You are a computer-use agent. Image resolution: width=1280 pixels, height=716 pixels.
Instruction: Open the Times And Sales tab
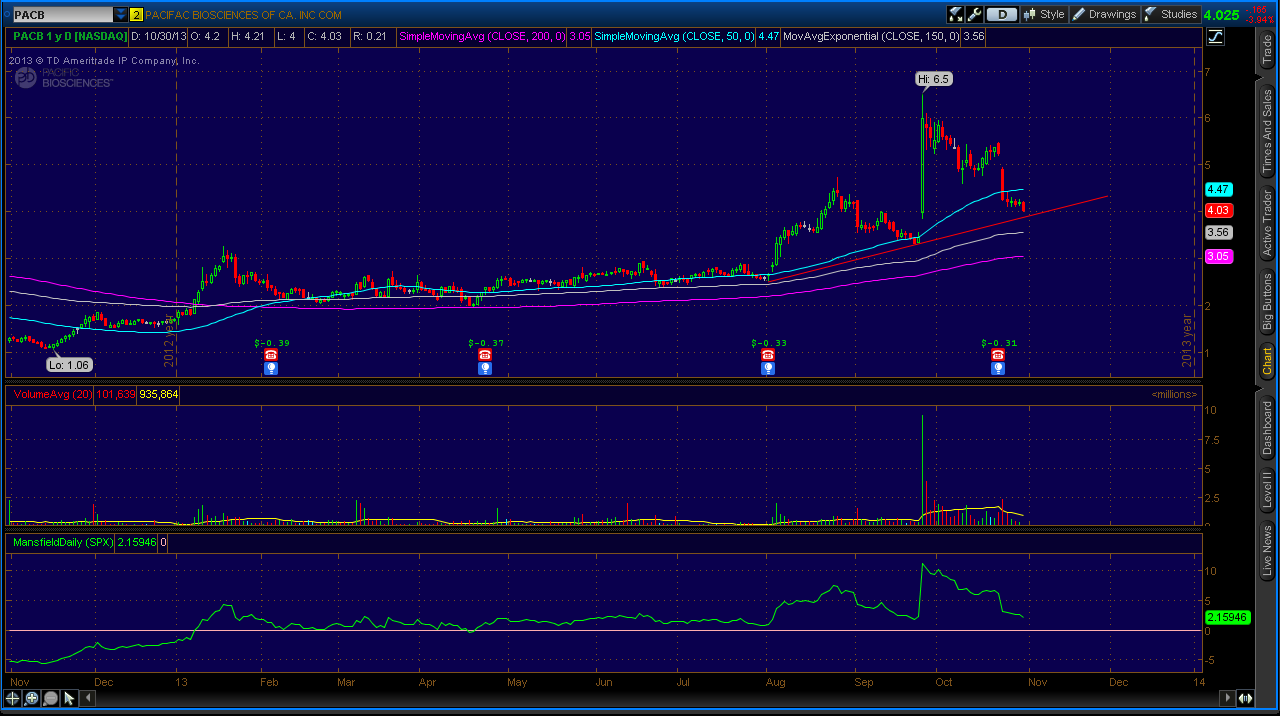coord(1267,132)
